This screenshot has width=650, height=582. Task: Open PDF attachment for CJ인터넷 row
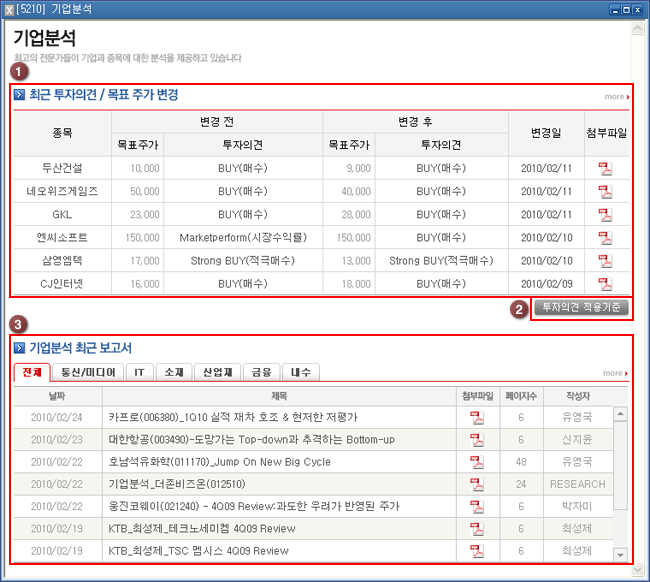(x=605, y=284)
